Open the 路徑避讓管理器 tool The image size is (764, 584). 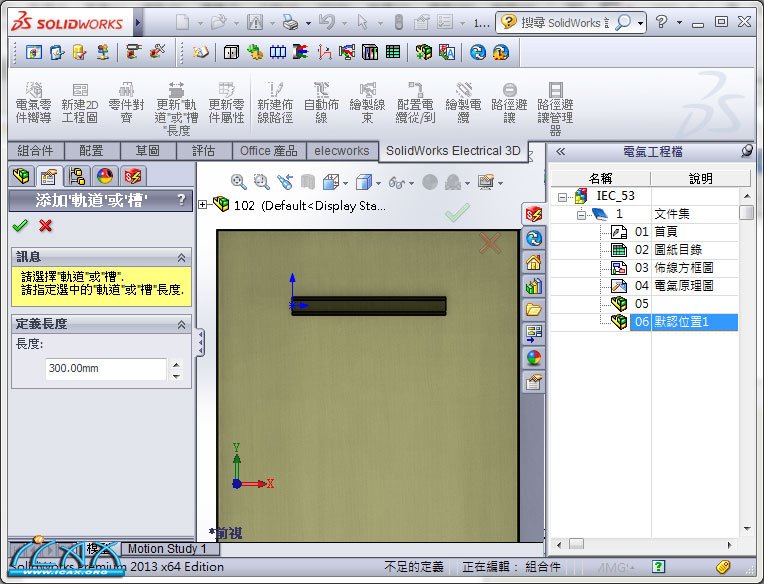coord(555,109)
